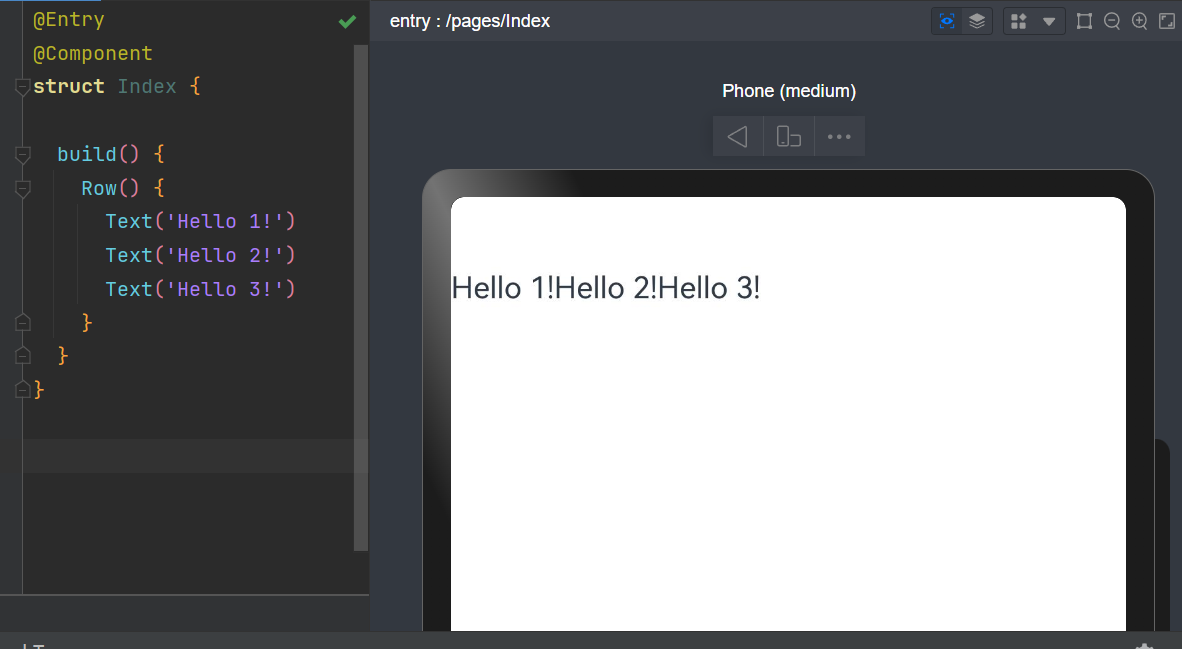Zoom out the previewer
Viewport: 1182px width, 649px height.
click(1111, 21)
